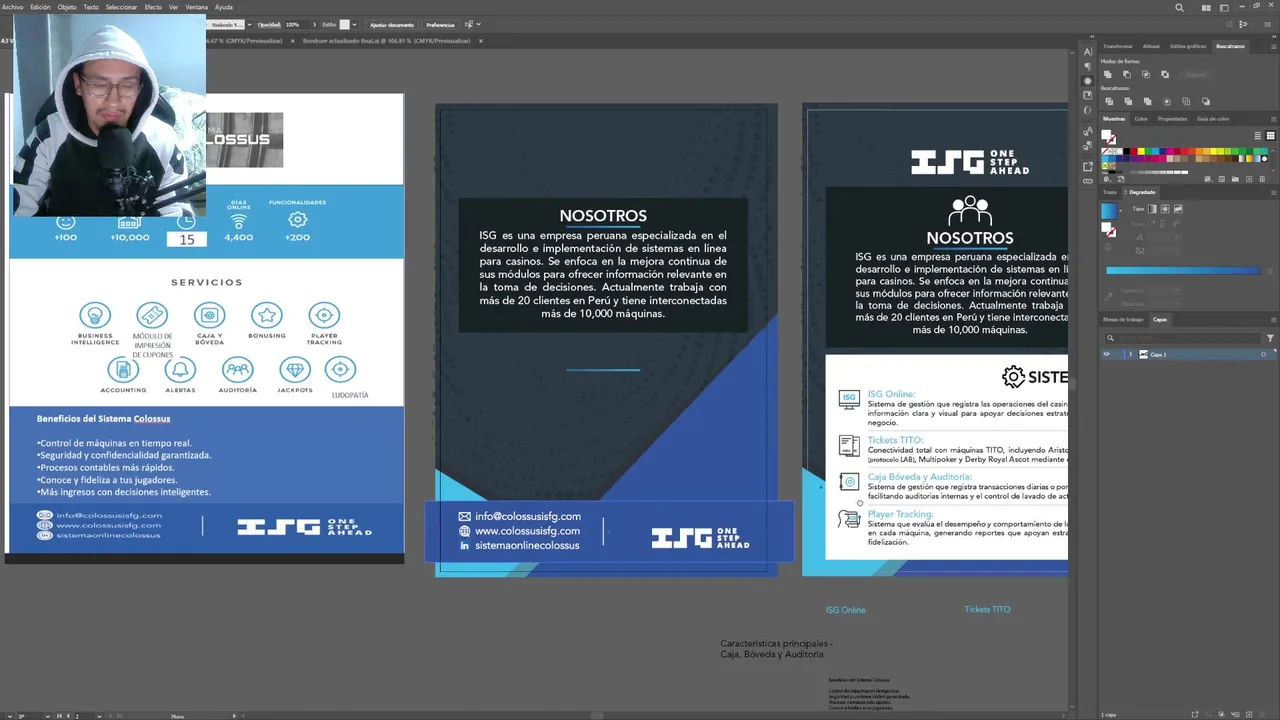Open the Buscatrazos panel options menu
Image resolution: width=1280 pixels, height=720 pixels.
tap(1273, 47)
